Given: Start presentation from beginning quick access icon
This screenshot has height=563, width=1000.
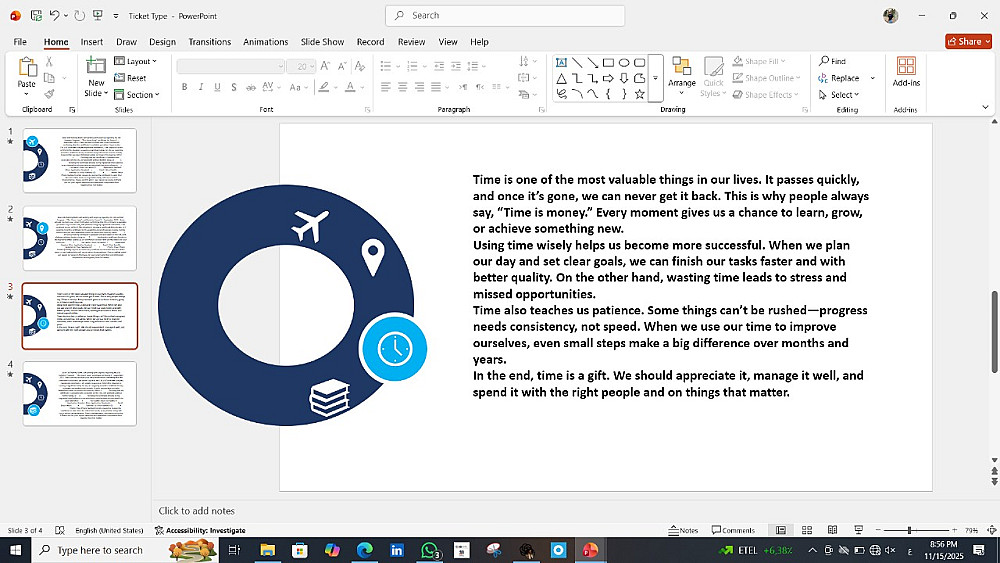Looking at the screenshot, I should (x=98, y=15).
